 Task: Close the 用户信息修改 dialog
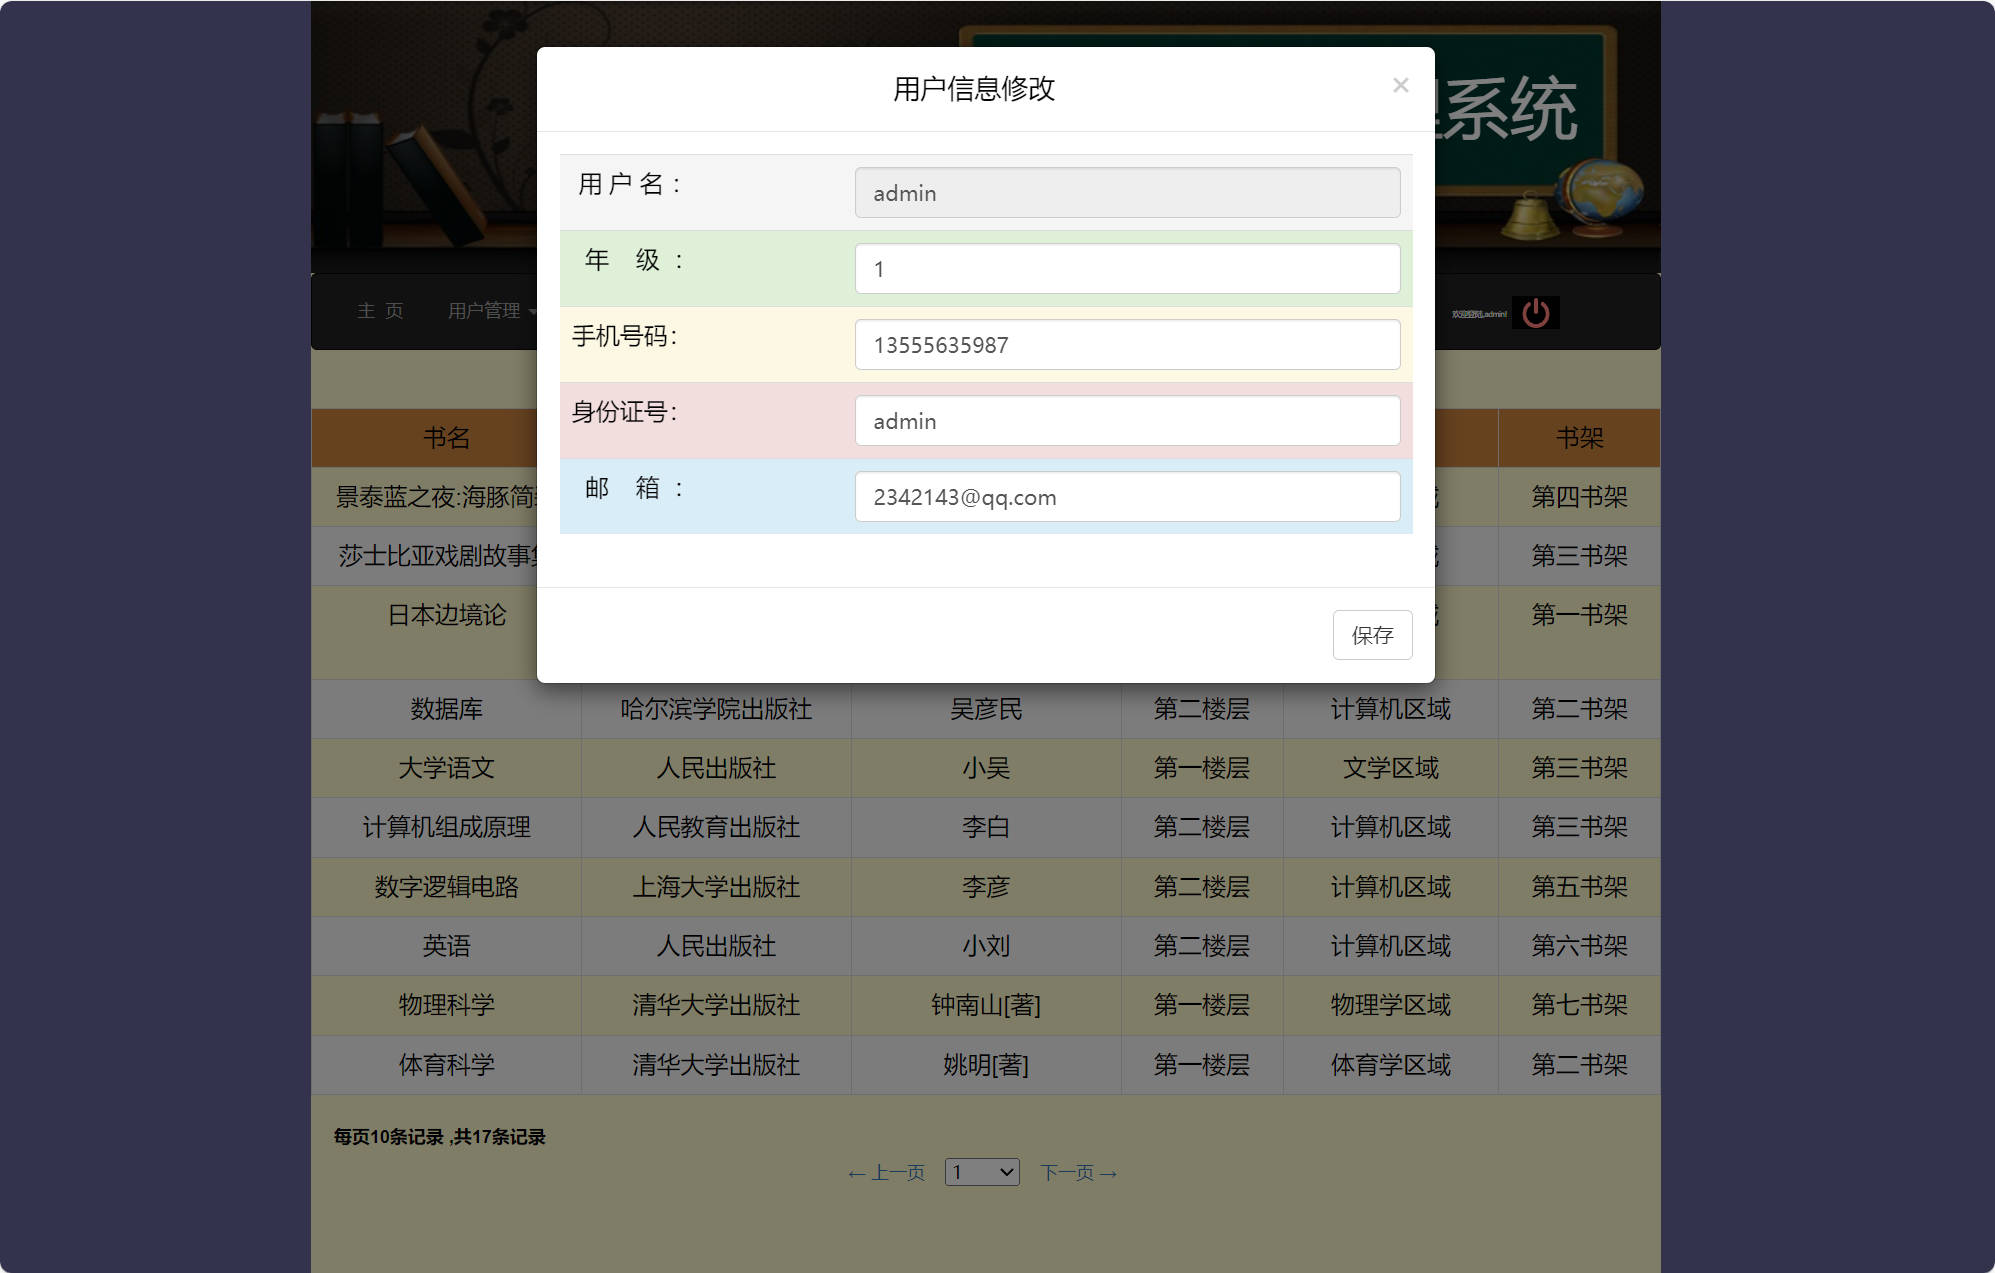[1400, 85]
